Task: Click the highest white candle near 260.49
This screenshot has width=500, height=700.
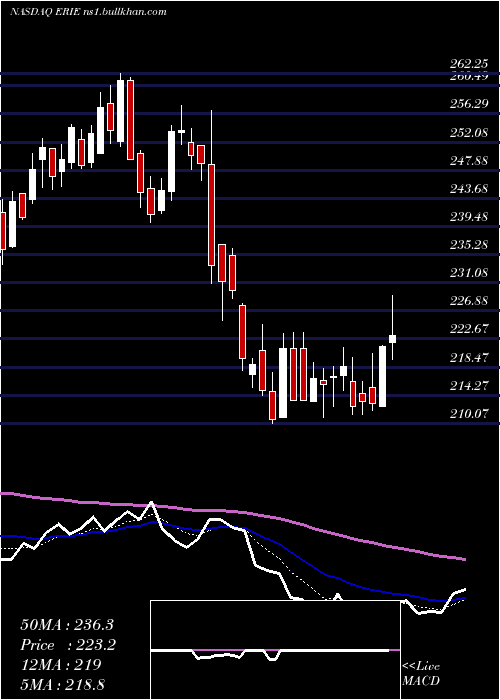Action: 121,111
